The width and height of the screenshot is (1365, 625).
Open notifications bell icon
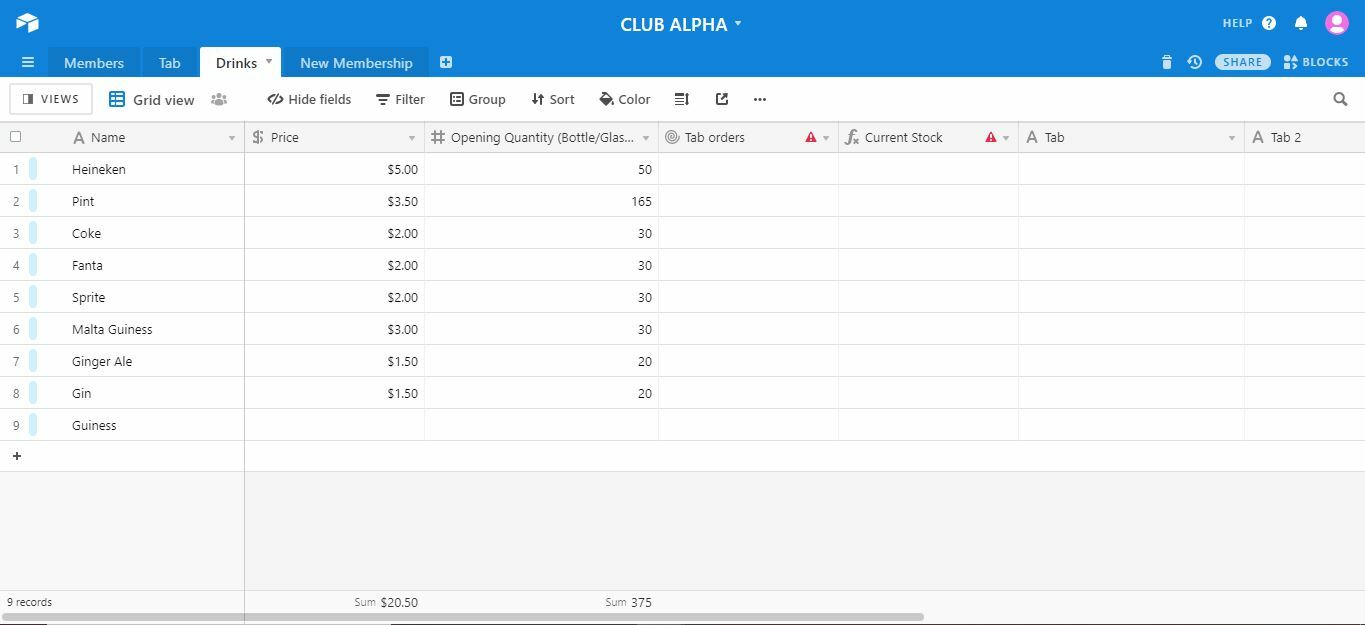point(1301,23)
